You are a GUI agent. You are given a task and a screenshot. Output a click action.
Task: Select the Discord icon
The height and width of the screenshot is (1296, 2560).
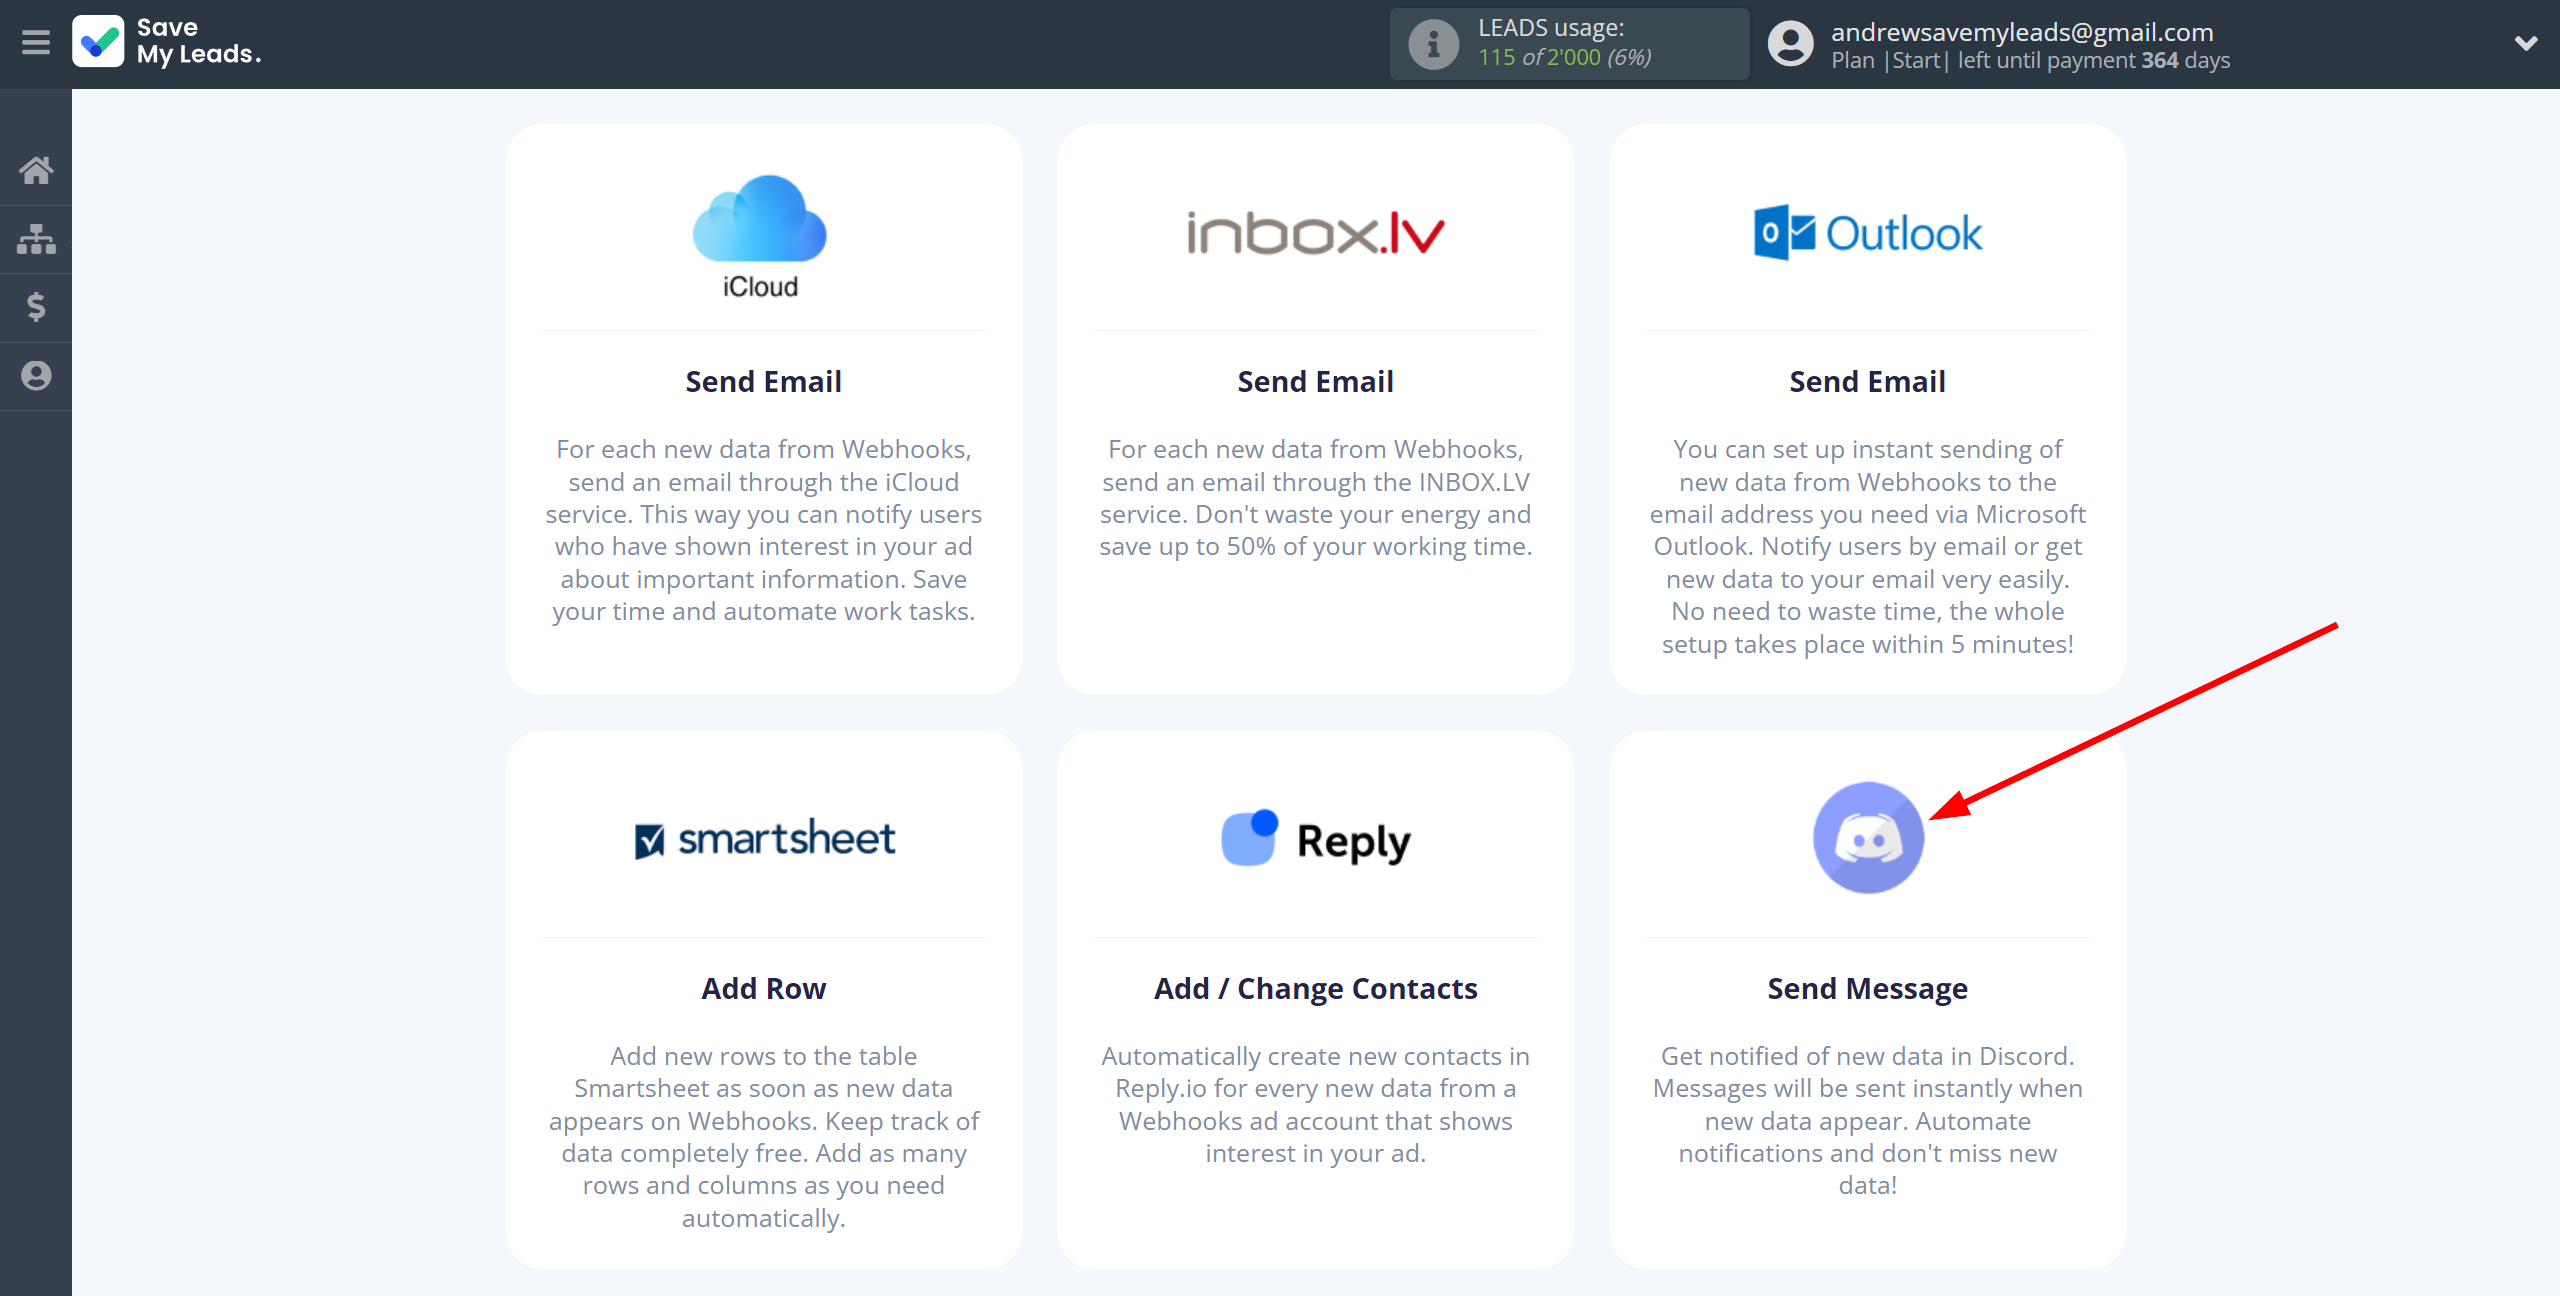pos(1868,838)
